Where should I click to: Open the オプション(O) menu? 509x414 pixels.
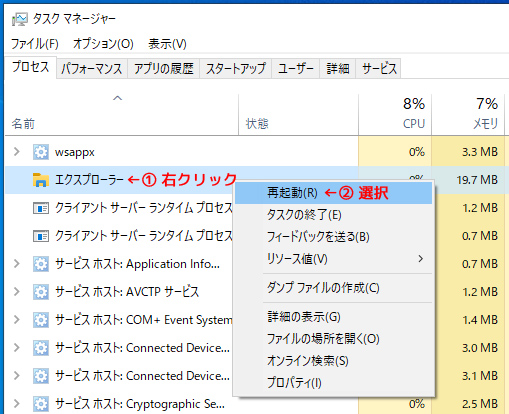(x=103, y=44)
